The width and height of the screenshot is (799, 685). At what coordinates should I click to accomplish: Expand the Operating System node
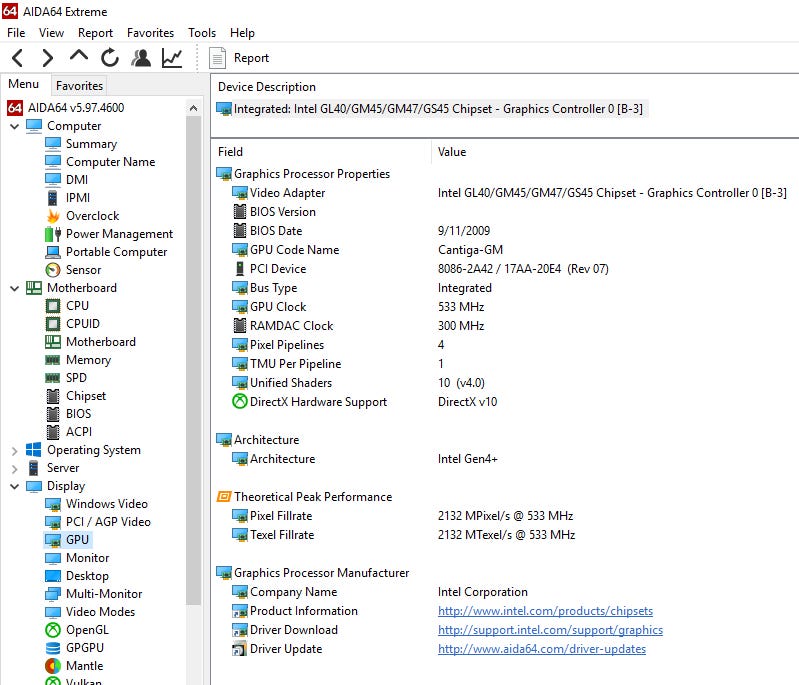(x=14, y=450)
